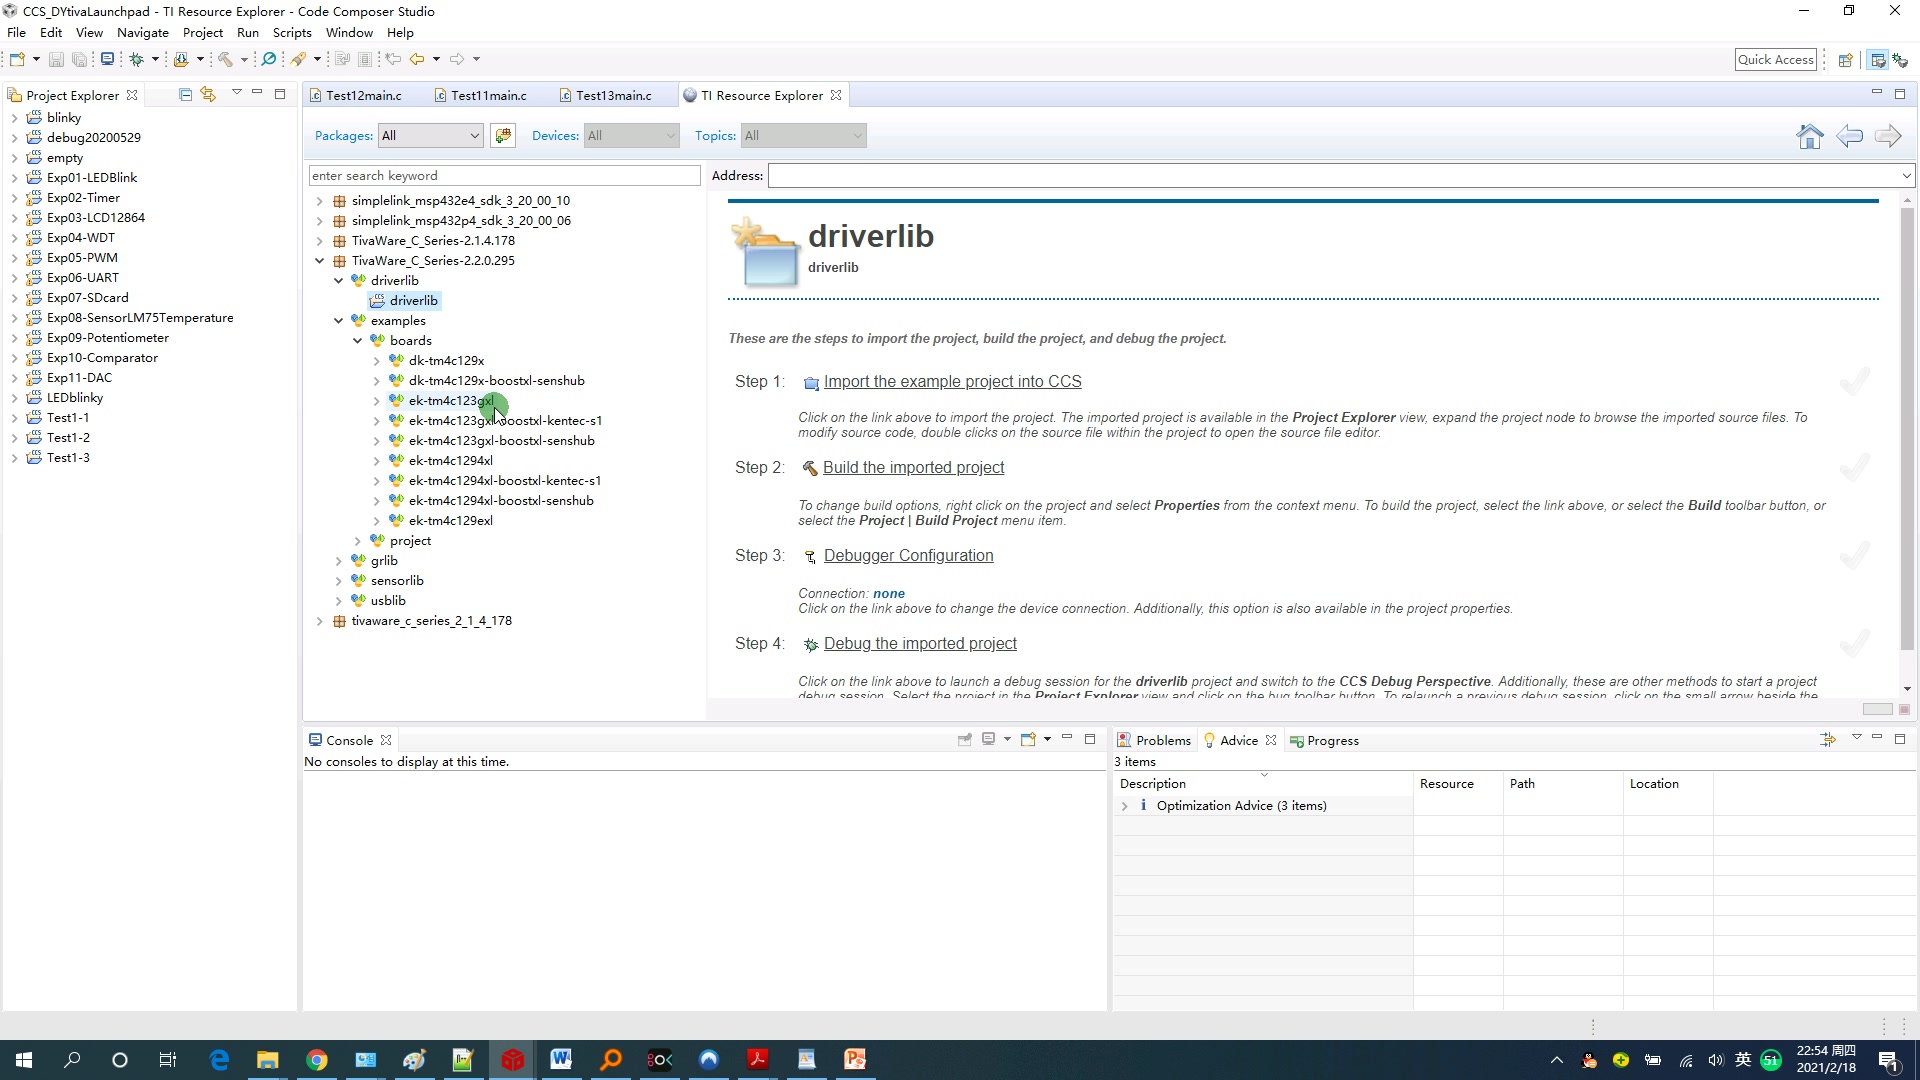The image size is (1920, 1080).
Task: Open File Explorer from Windows taskbar
Action: pyautogui.click(x=267, y=1060)
